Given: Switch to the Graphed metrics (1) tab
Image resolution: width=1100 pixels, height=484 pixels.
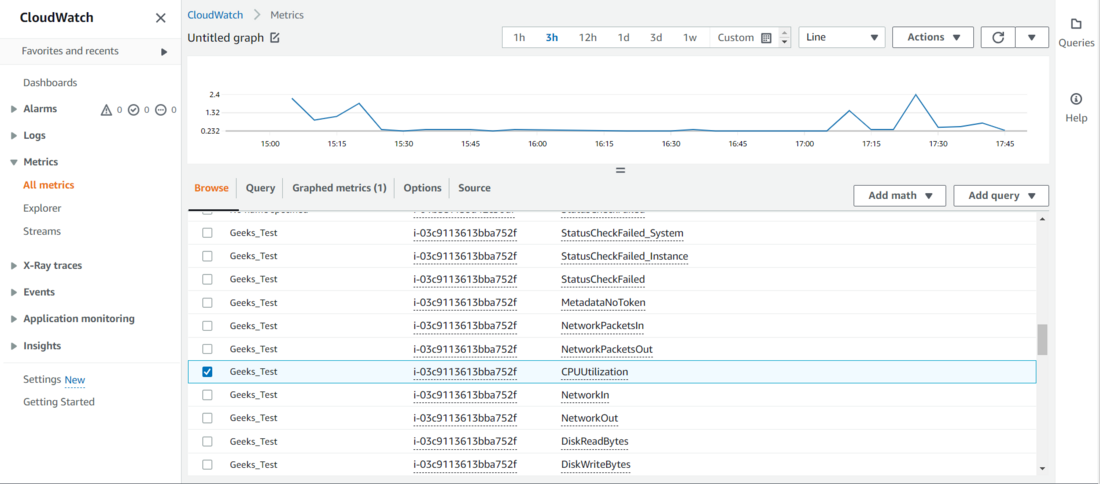Looking at the screenshot, I should click(340, 188).
